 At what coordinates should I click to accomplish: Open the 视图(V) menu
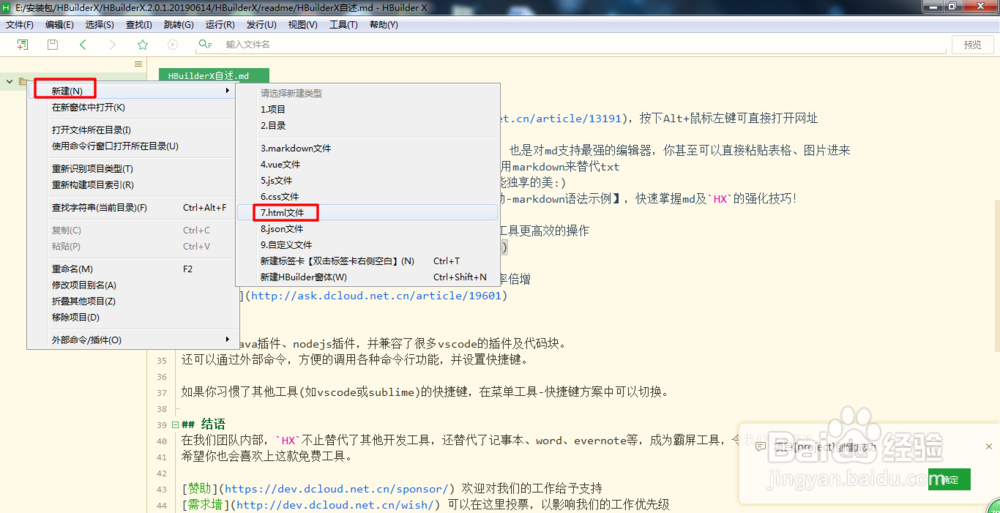(302, 25)
